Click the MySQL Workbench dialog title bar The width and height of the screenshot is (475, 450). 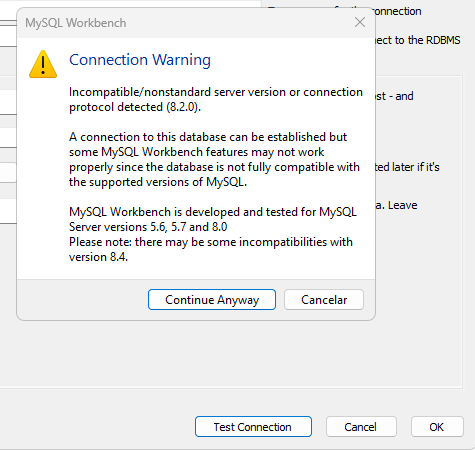187,23
